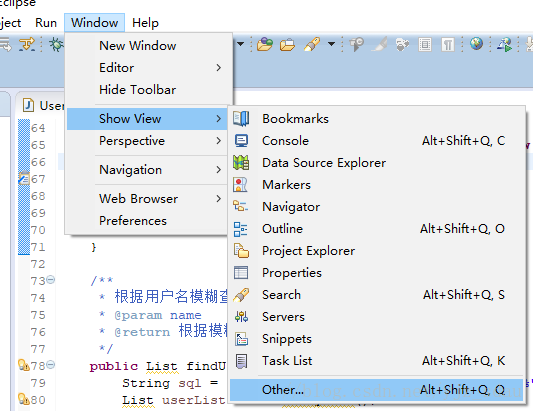Collapse the comment fold at line 73
533x411 pixels.
[x=51, y=280]
